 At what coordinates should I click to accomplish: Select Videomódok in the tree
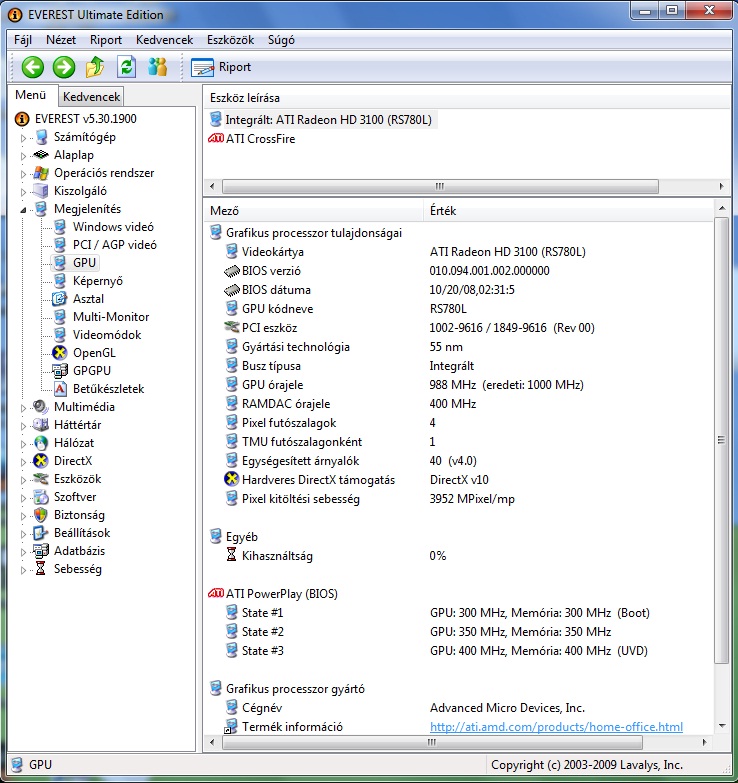(107, 335)
